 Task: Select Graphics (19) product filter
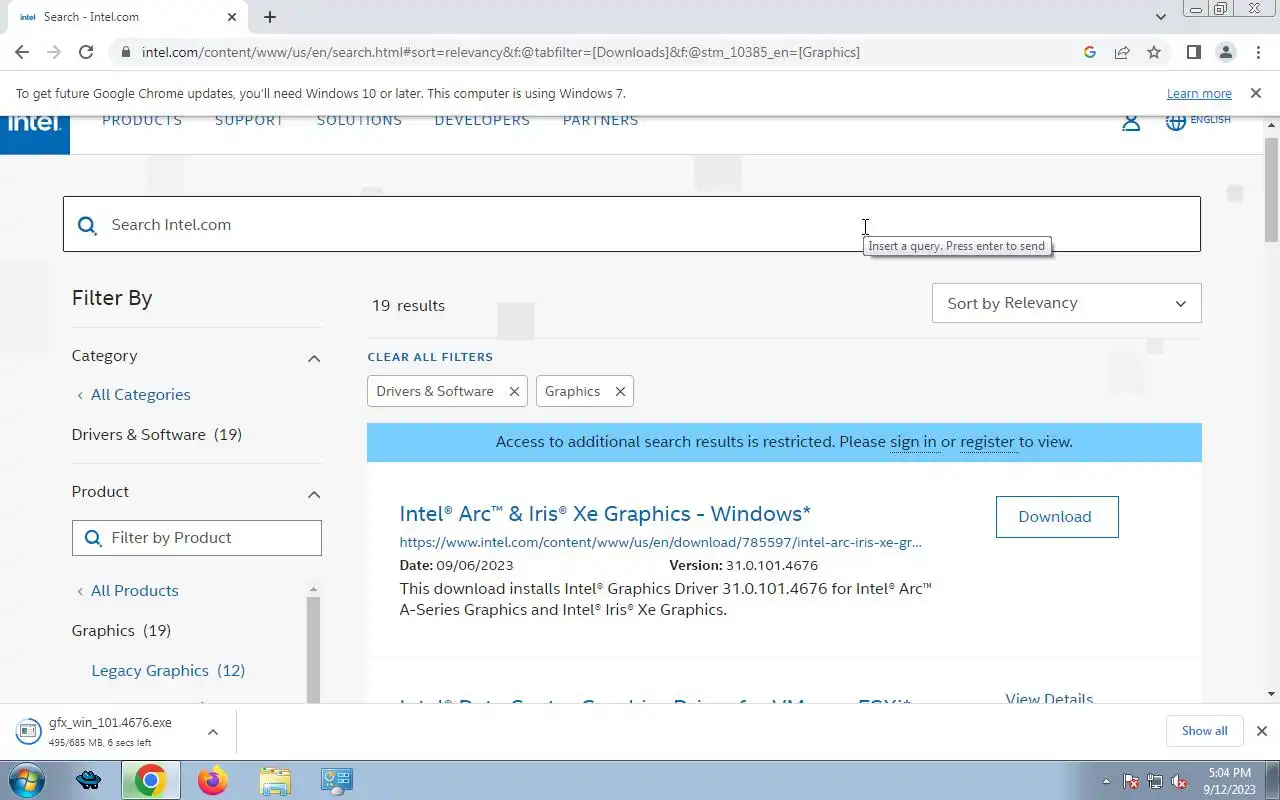[121, 631]
